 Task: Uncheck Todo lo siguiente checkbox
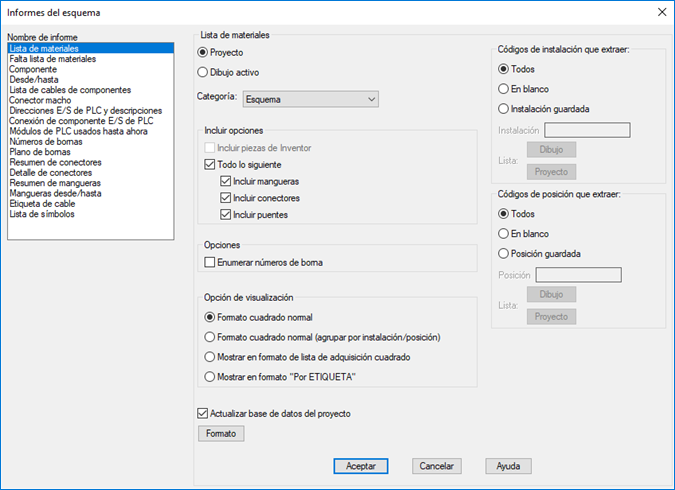tap(209, 164)
